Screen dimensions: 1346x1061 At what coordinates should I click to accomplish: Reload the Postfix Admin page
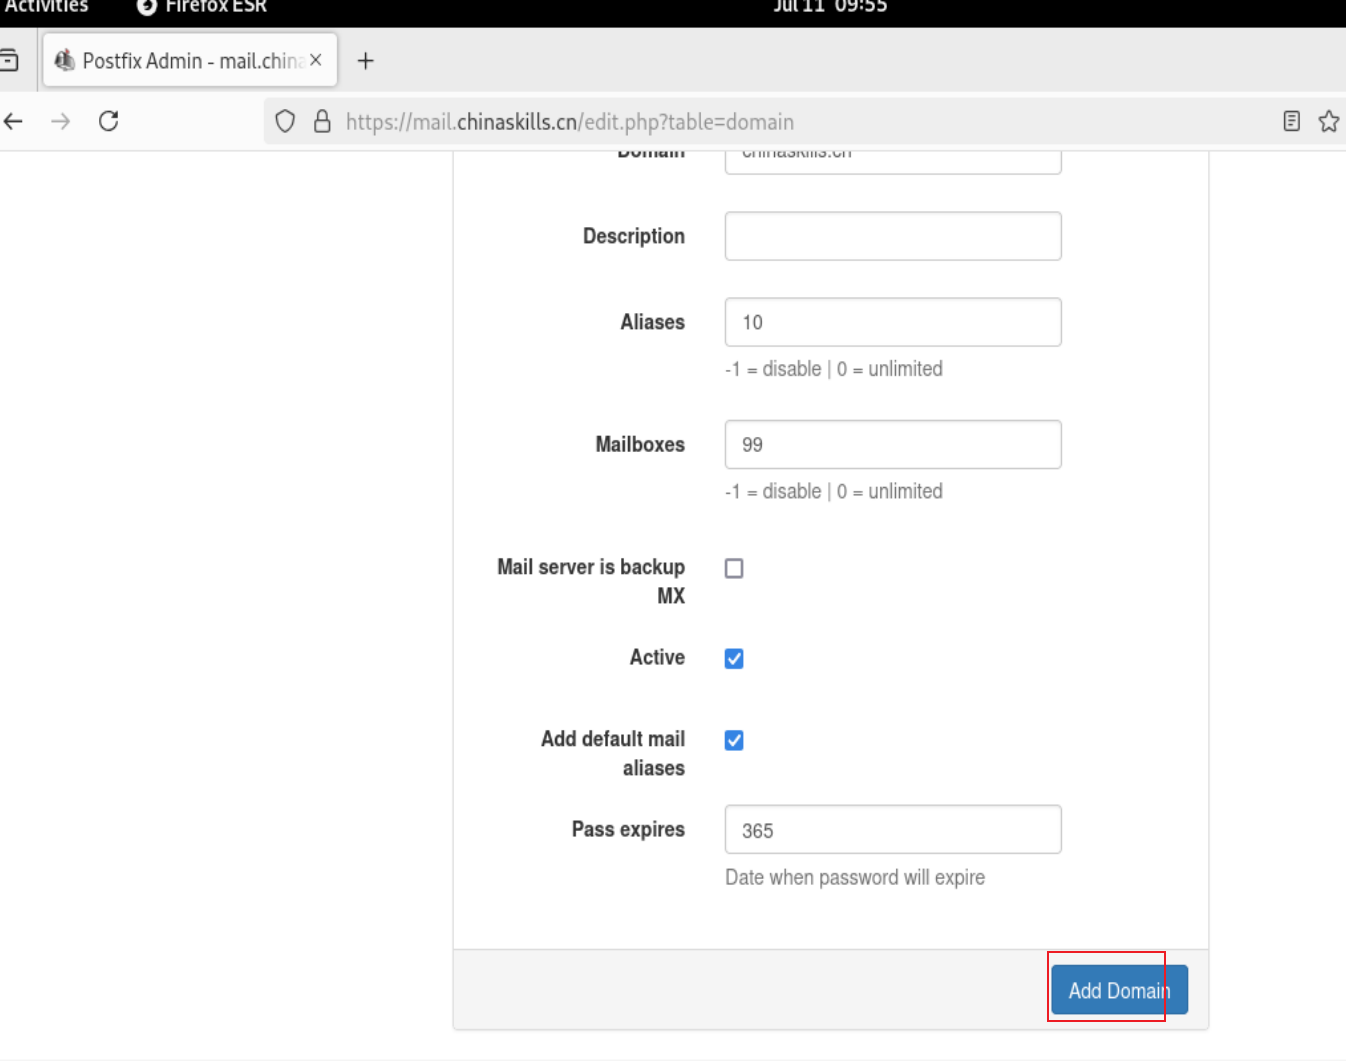pyautogui.click(x=109, y=122)
